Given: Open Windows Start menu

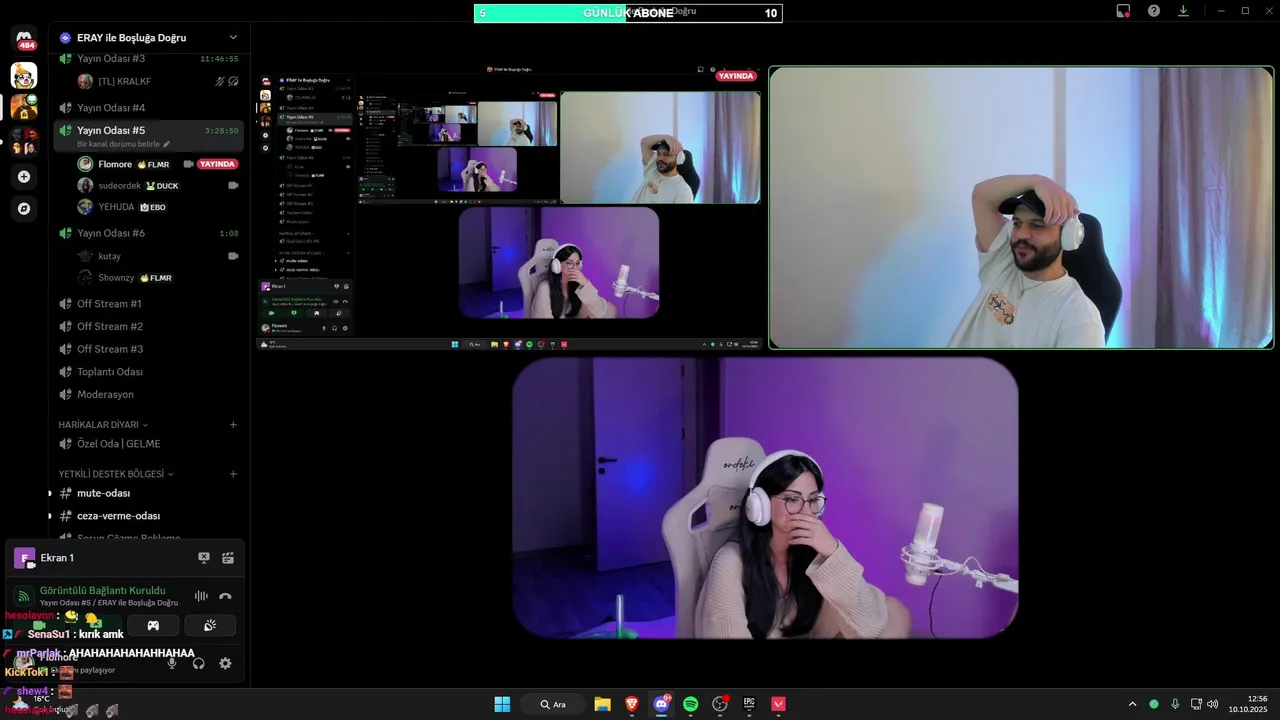Looking at the screenshot, I should (x=502, y=704).
